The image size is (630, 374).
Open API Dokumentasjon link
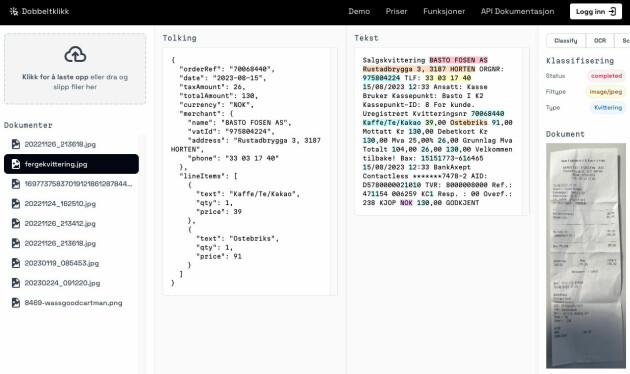click(518, 11)
